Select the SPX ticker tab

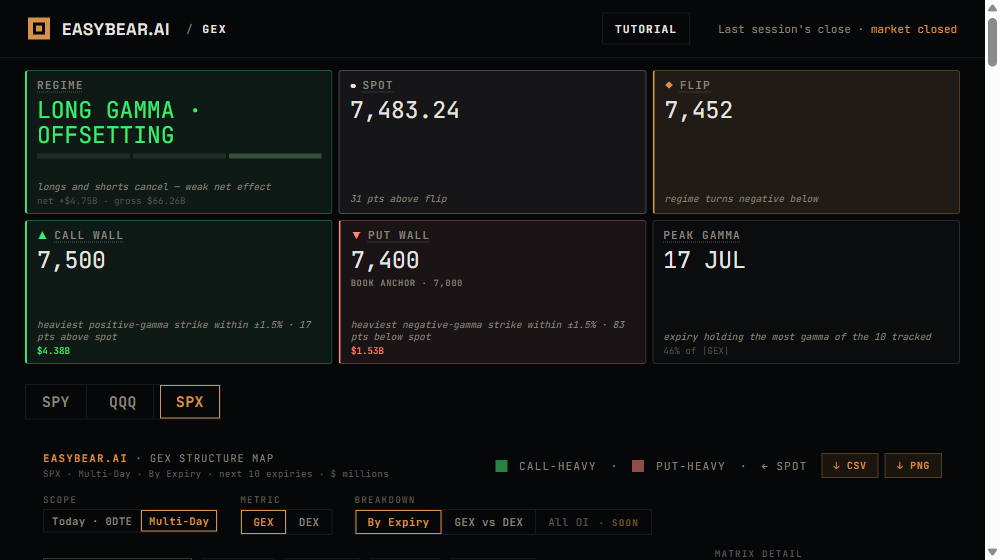pyautogui.click(x=189, y=402)
